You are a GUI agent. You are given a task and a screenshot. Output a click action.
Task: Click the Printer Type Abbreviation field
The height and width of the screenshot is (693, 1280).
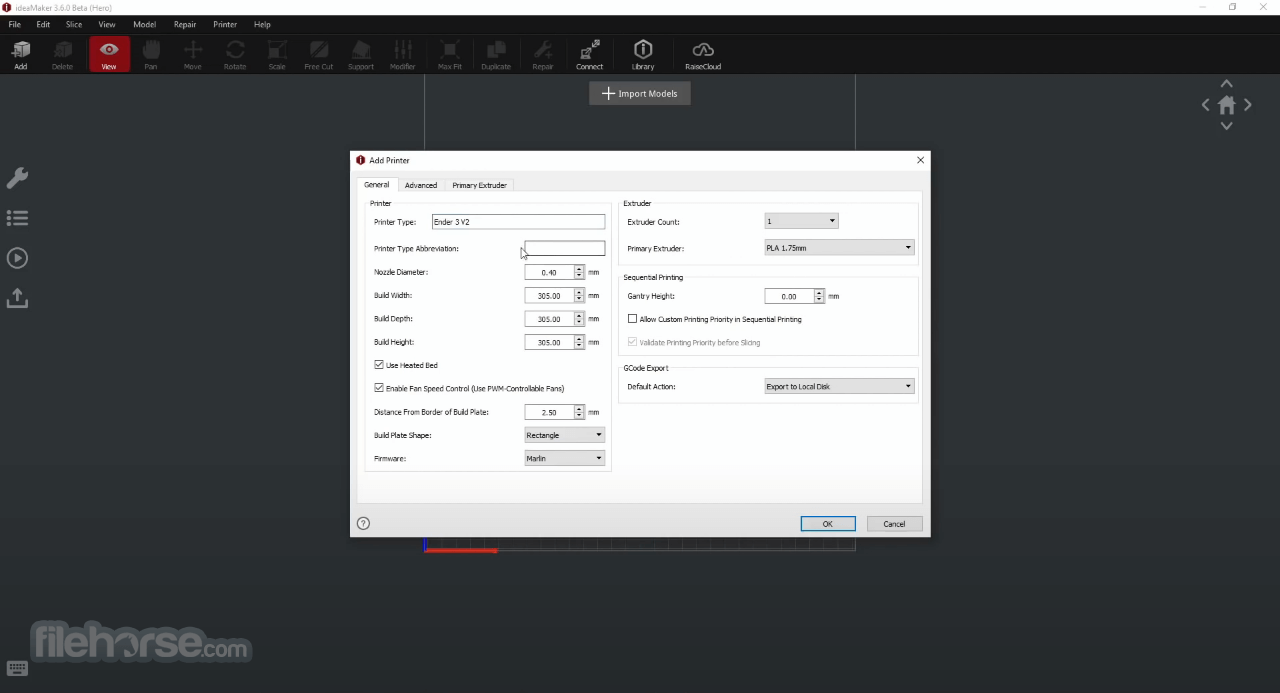point(565,248)
